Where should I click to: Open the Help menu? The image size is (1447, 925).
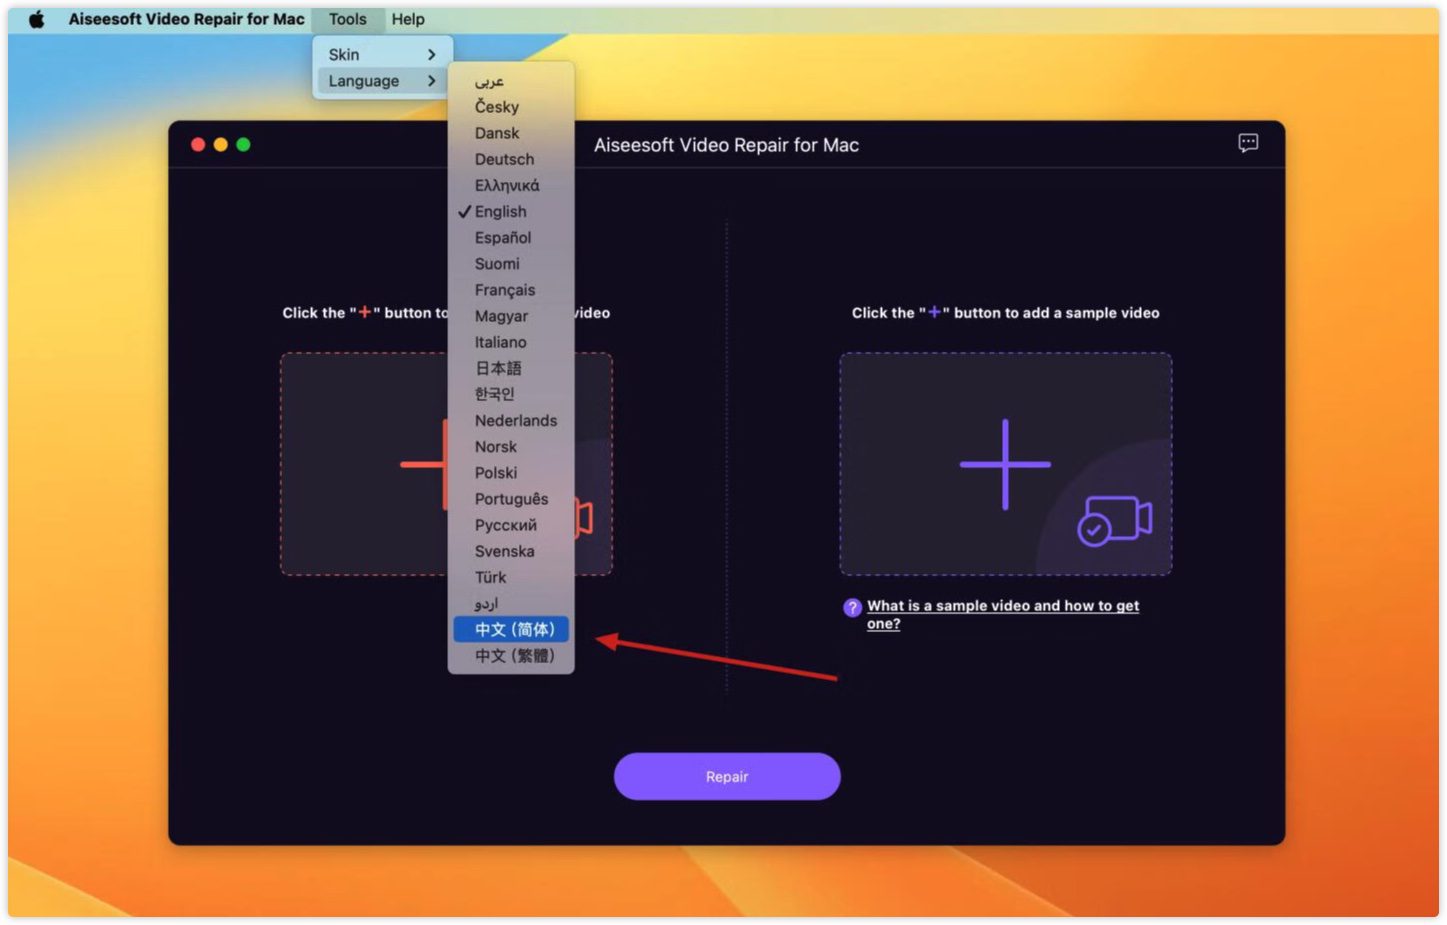[408, 19]
